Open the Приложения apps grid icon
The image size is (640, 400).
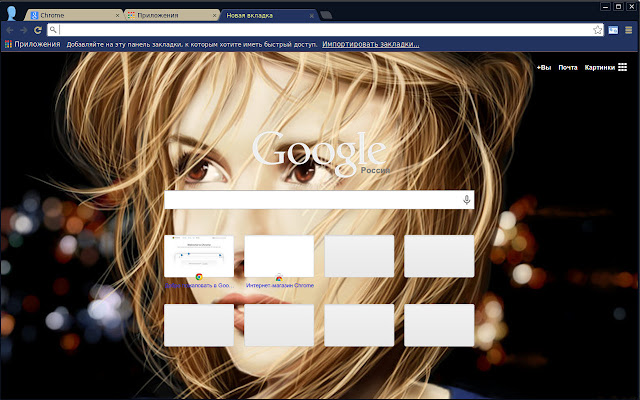8,44
